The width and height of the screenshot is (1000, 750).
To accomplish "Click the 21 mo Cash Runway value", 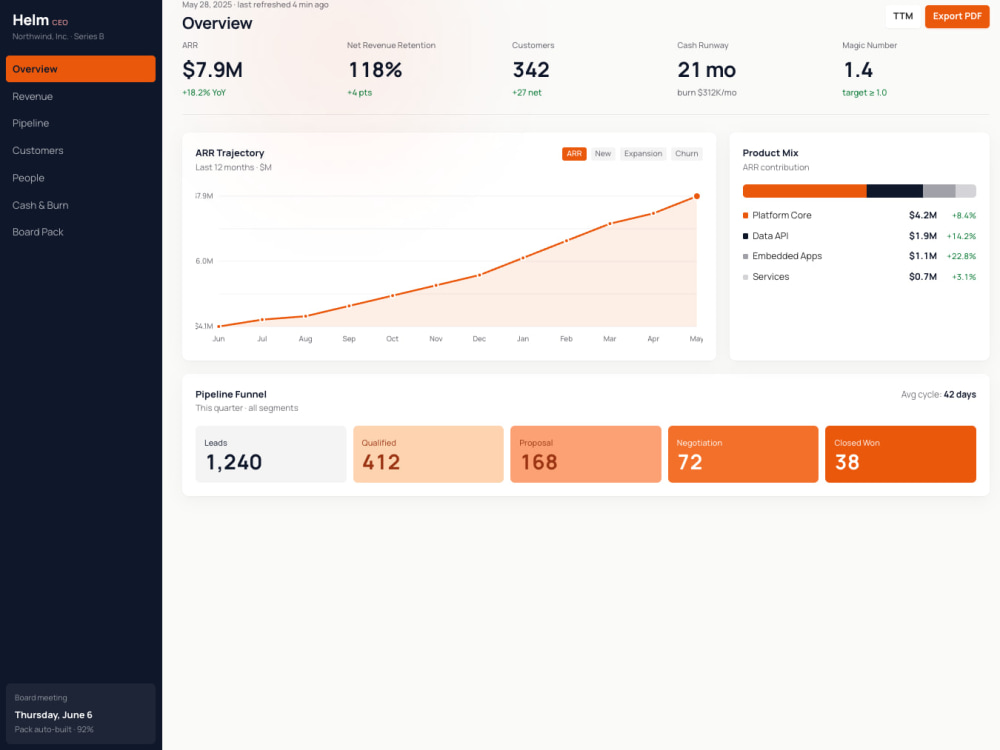I will 707,70.
